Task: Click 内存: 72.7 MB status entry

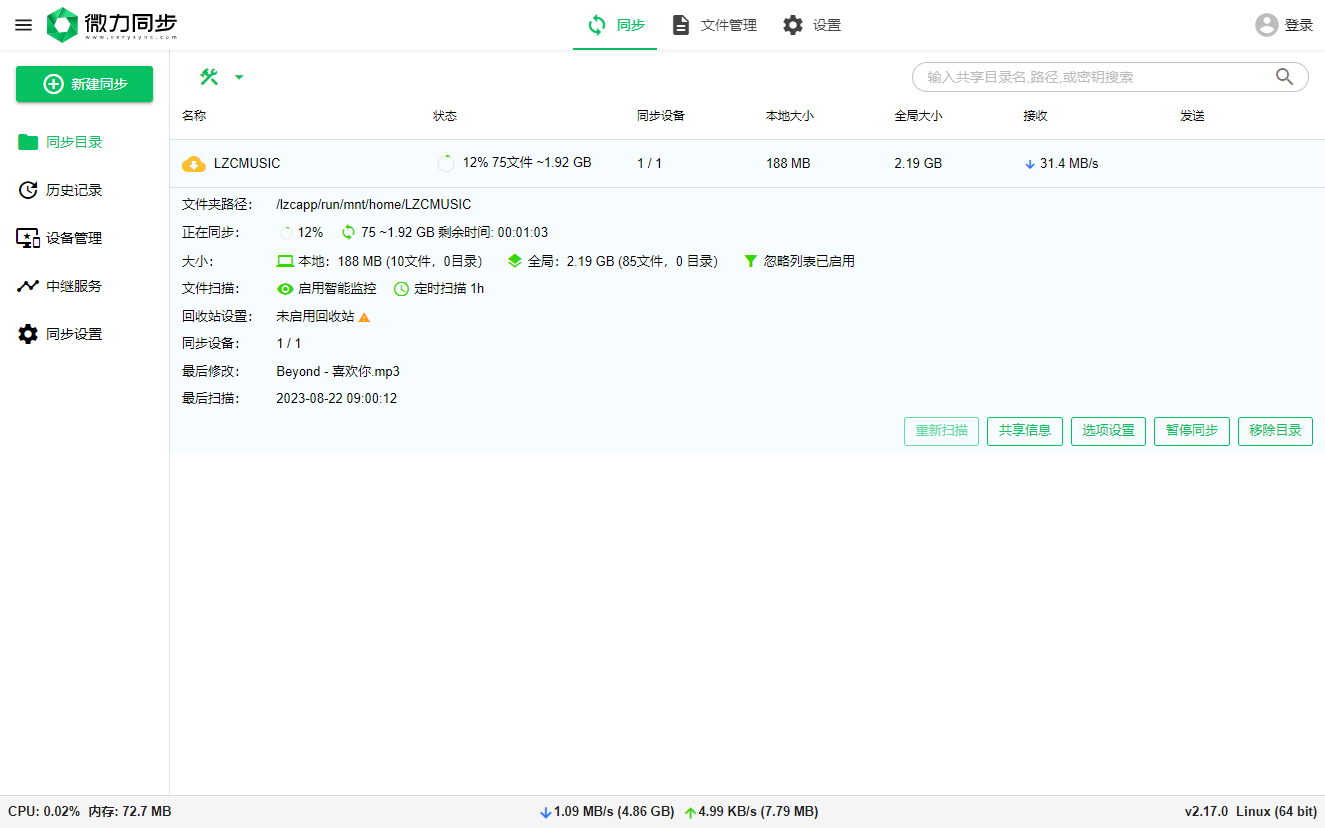Action: (x=130, y=812)
